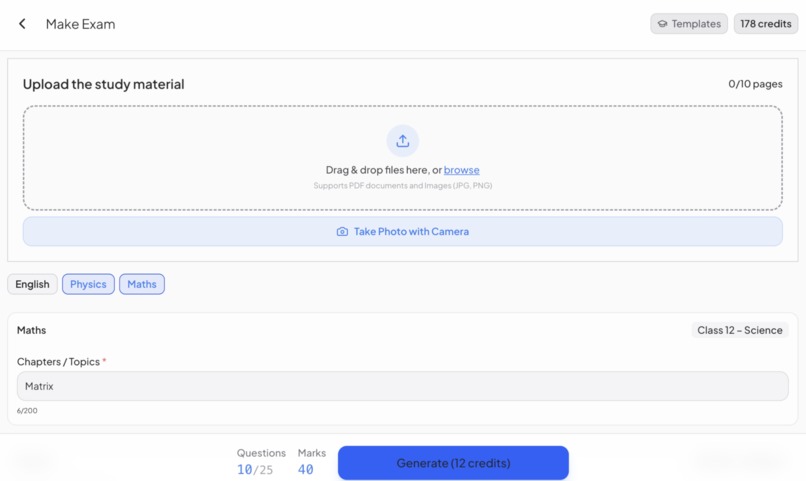The height and width of the screenshot is (481, 806).
Task: Start exam with Generate (12 credits)
Action: tap(453, 463)
